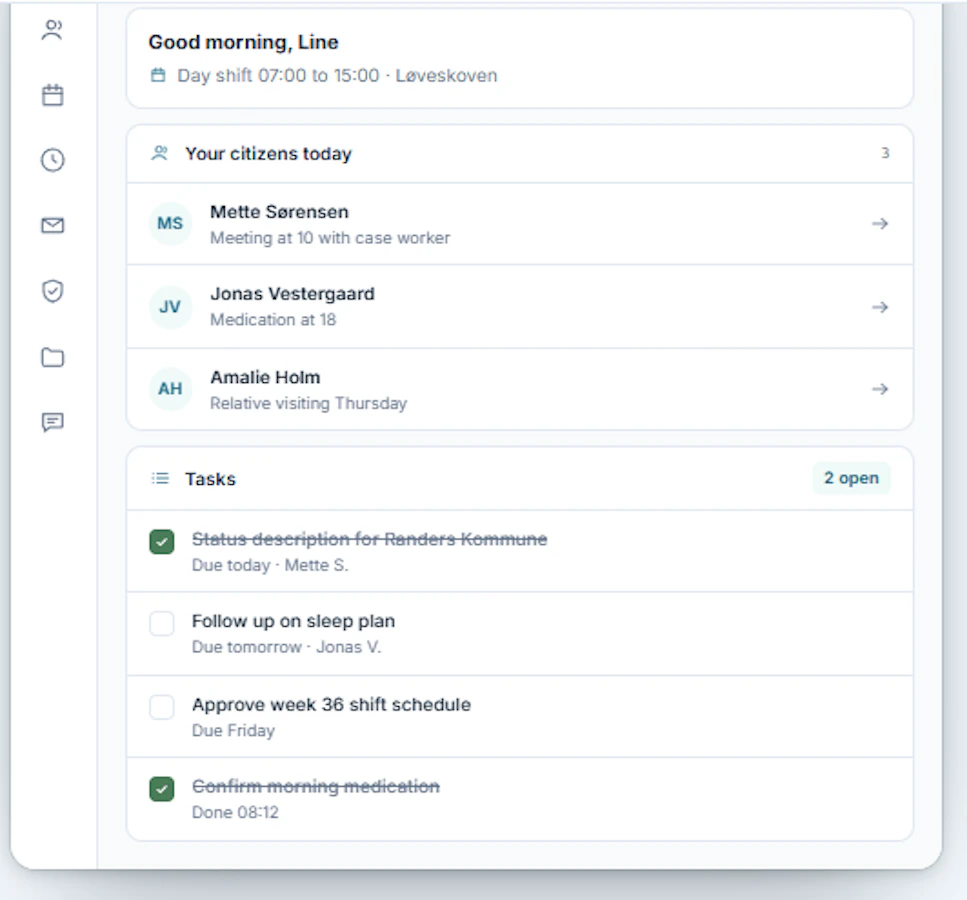Open the clock icon in the sidebar
Viewport: 967px width, 900px height.
(52, 160)
